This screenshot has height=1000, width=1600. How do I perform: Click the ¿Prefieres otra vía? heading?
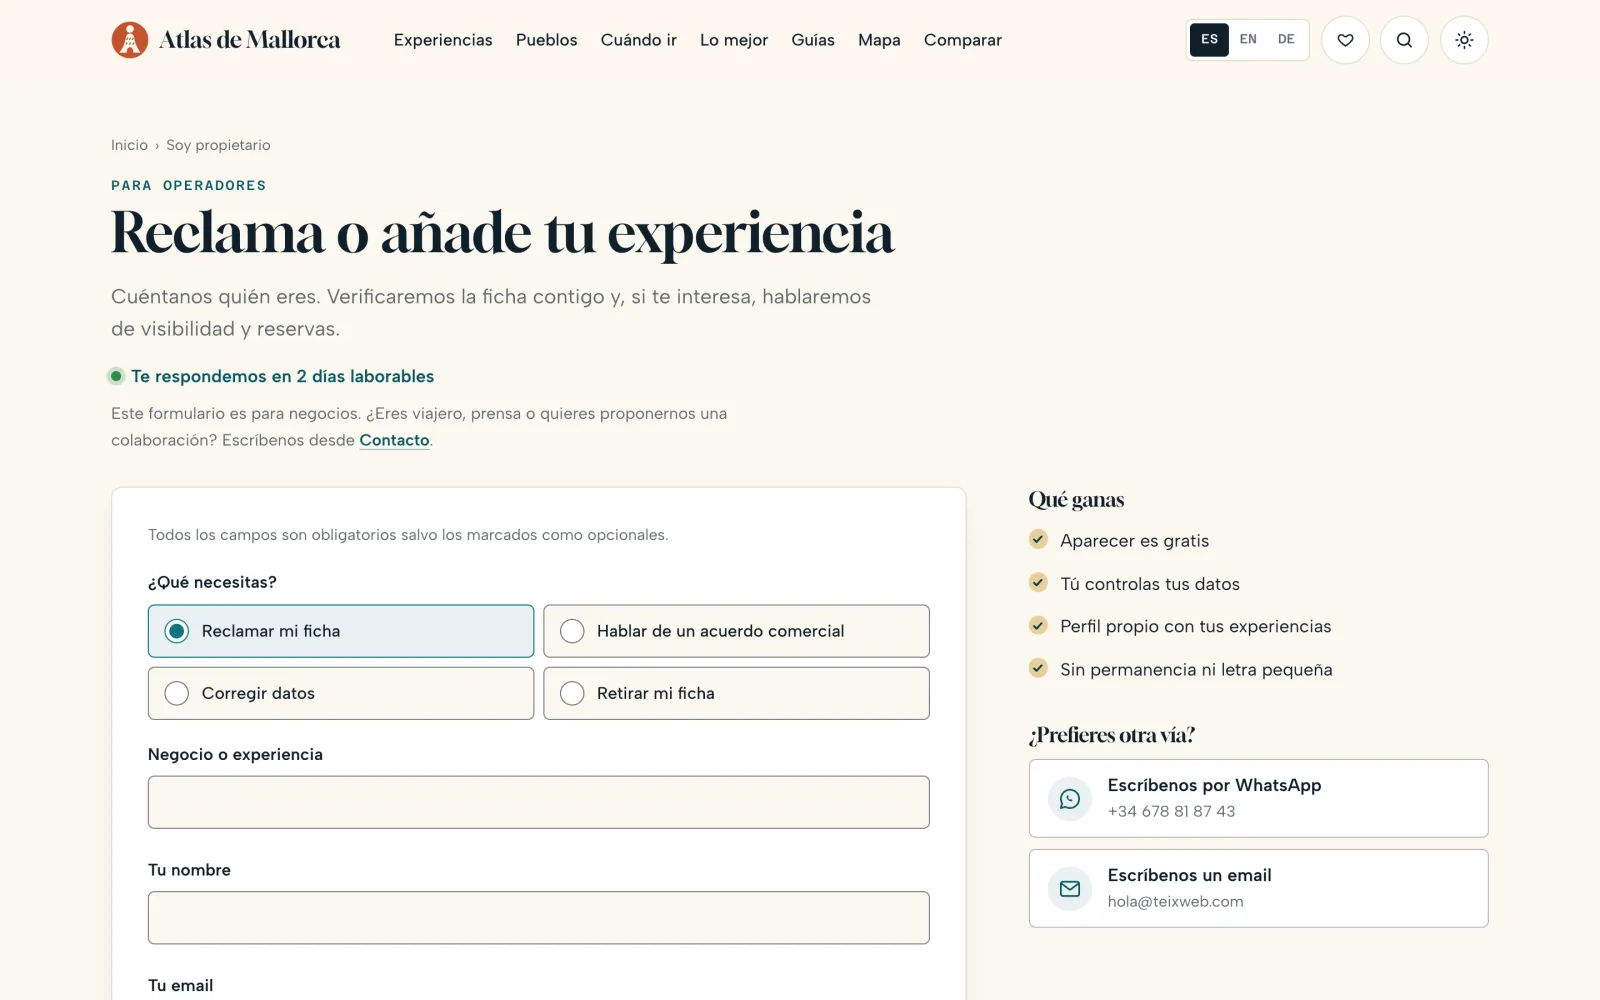1112,735
